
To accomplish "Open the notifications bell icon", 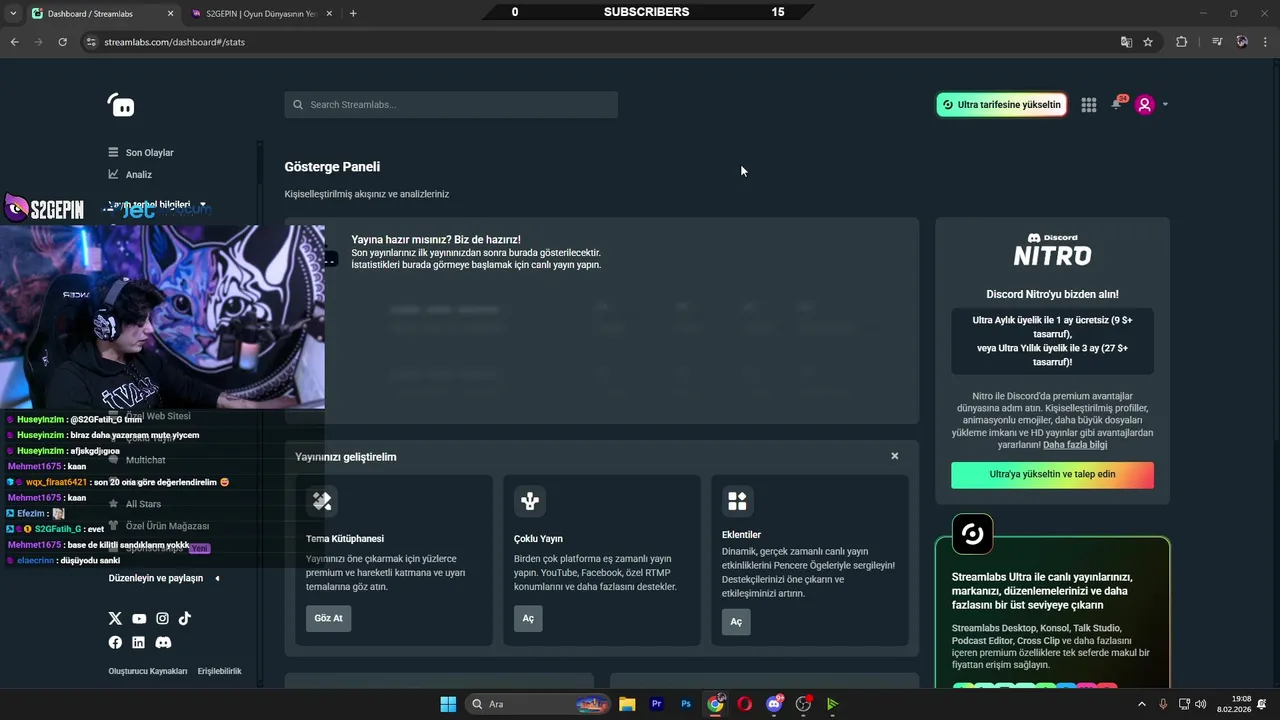I will 1117,104.
